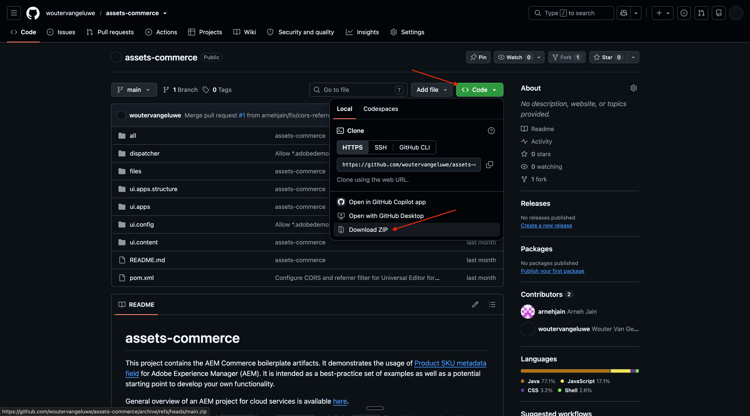The image size is (750, 416).
Task: Open the GitHub home logo
Action: (x=33, y=13)
